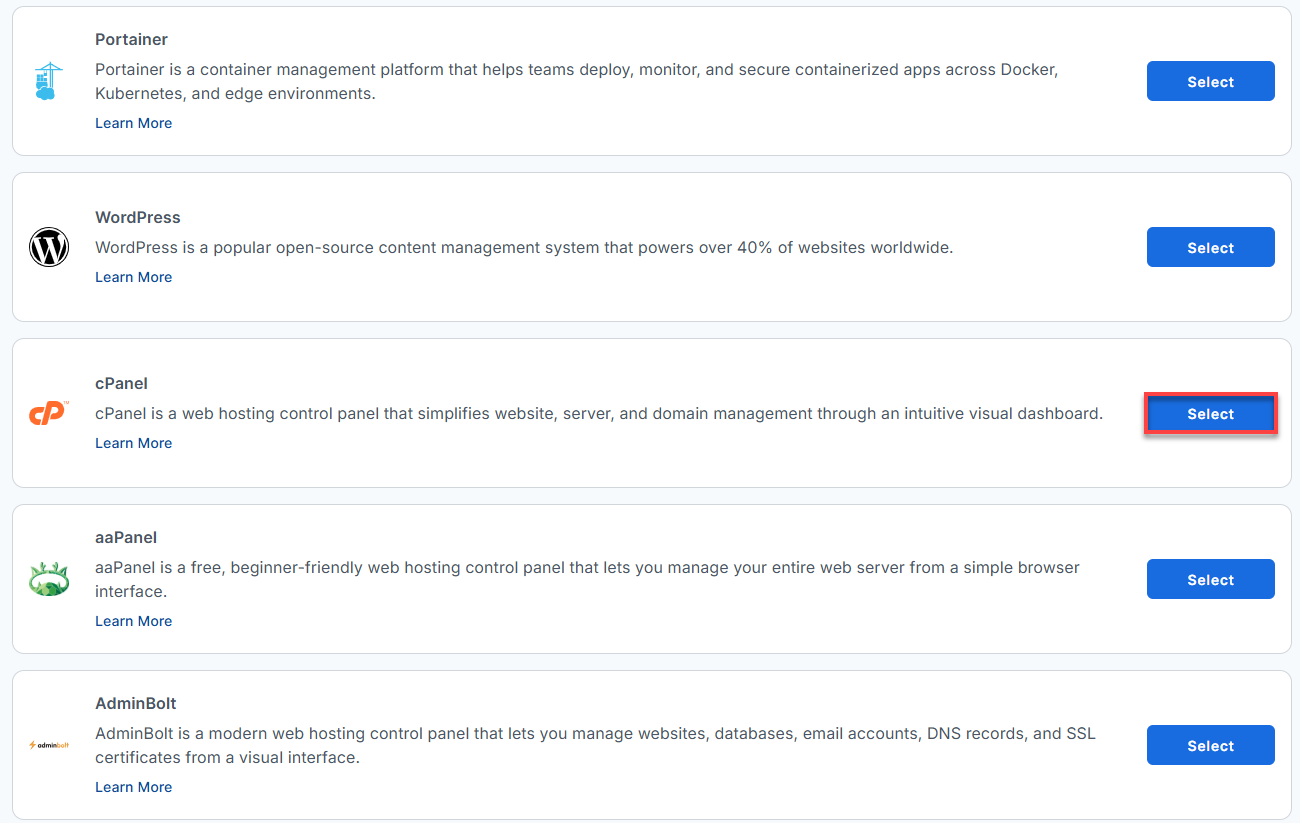
Task: Click the WordPress open-source CMS description
Action: coord(524,248)
